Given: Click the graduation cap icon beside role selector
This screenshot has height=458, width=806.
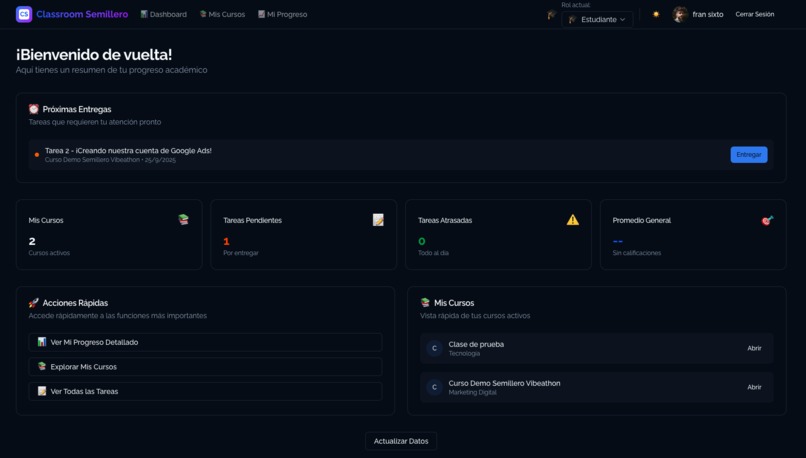Looking at the screenshot, I should pyautogui.click(x=552, y=15).
